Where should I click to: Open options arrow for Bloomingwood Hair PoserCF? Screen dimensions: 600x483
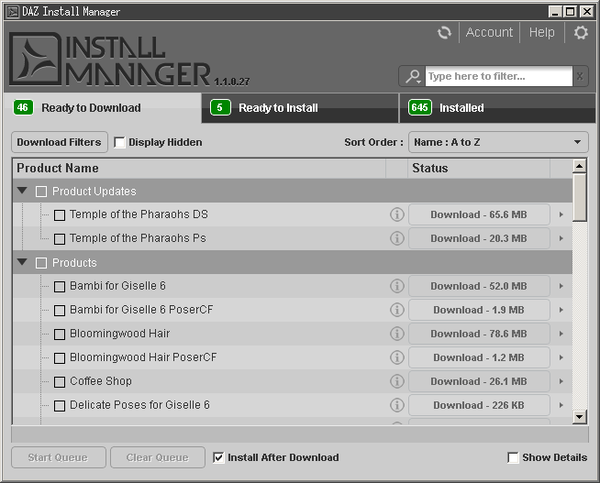[x=561, y=357]
